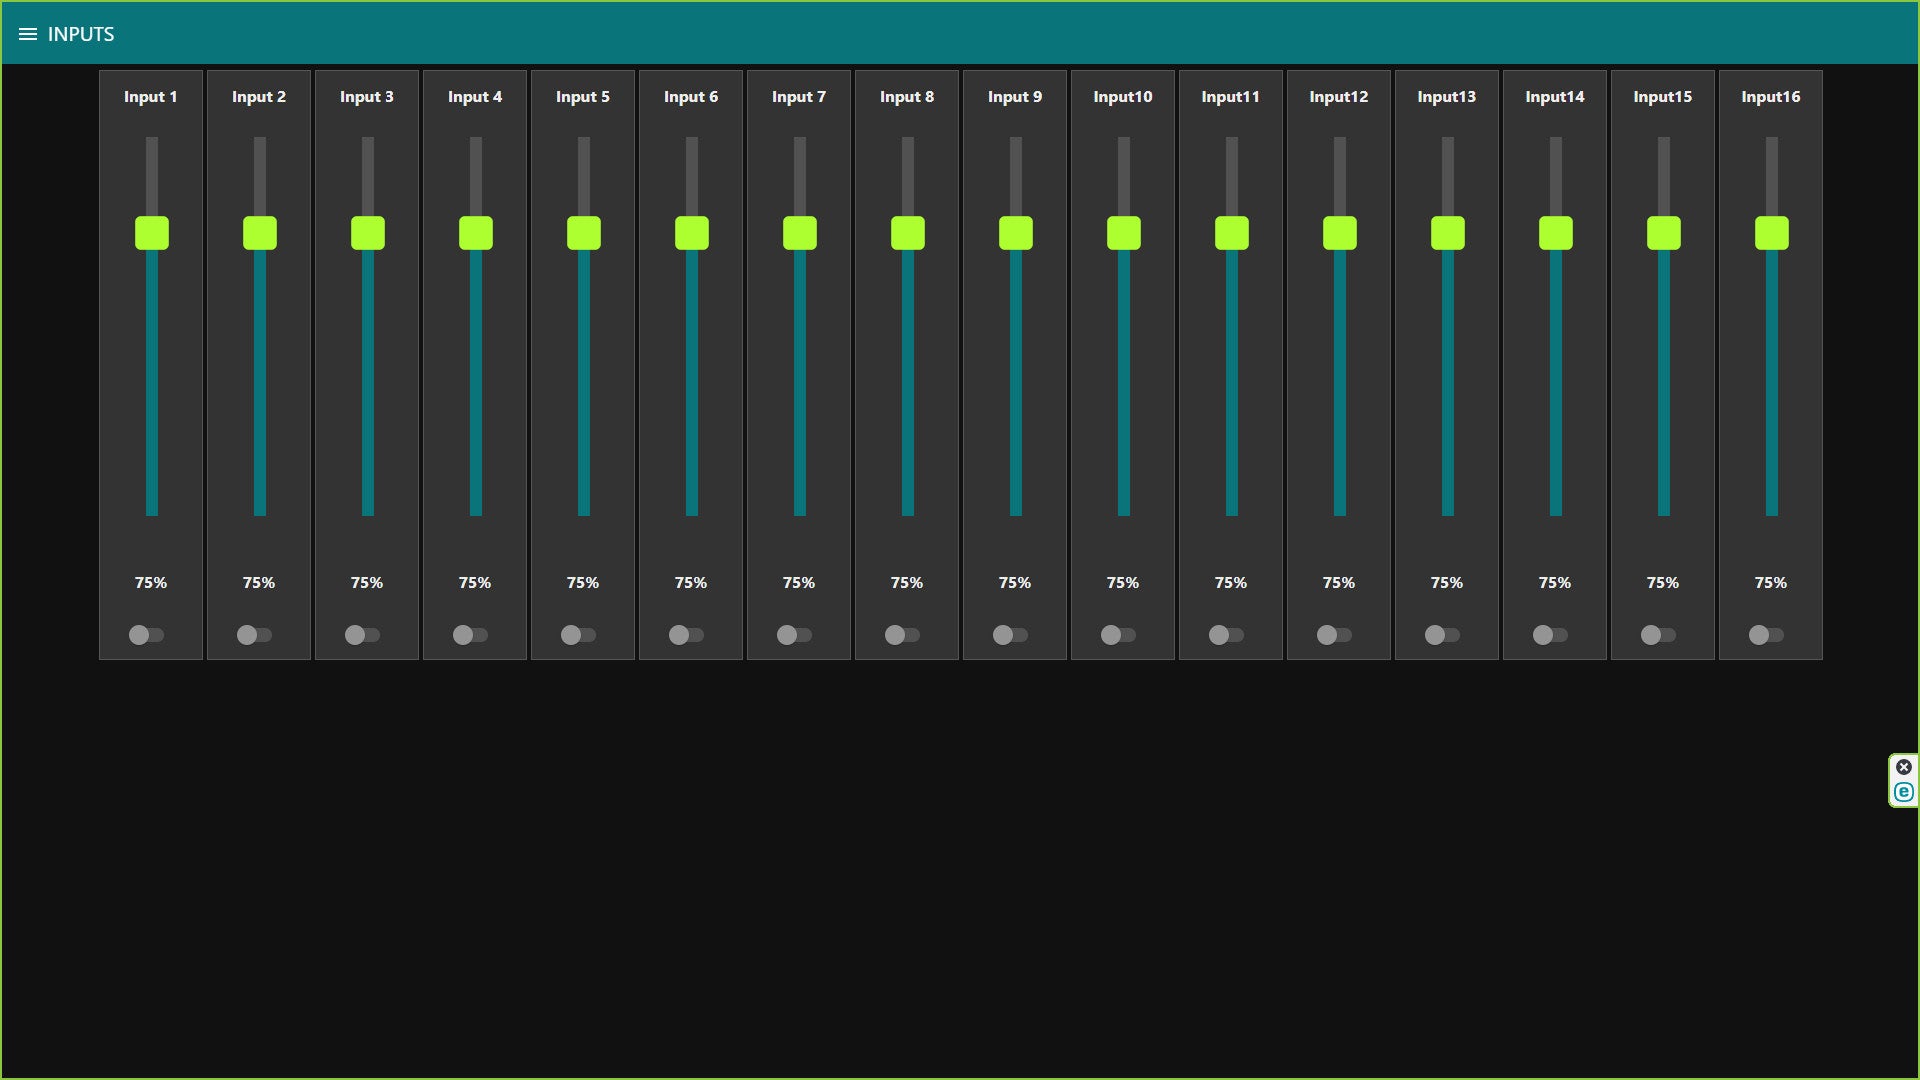This screenshot has height=1080, width=1920.
Task: Click the Input 7 fader handle
Action: click(x=799, y=232)
